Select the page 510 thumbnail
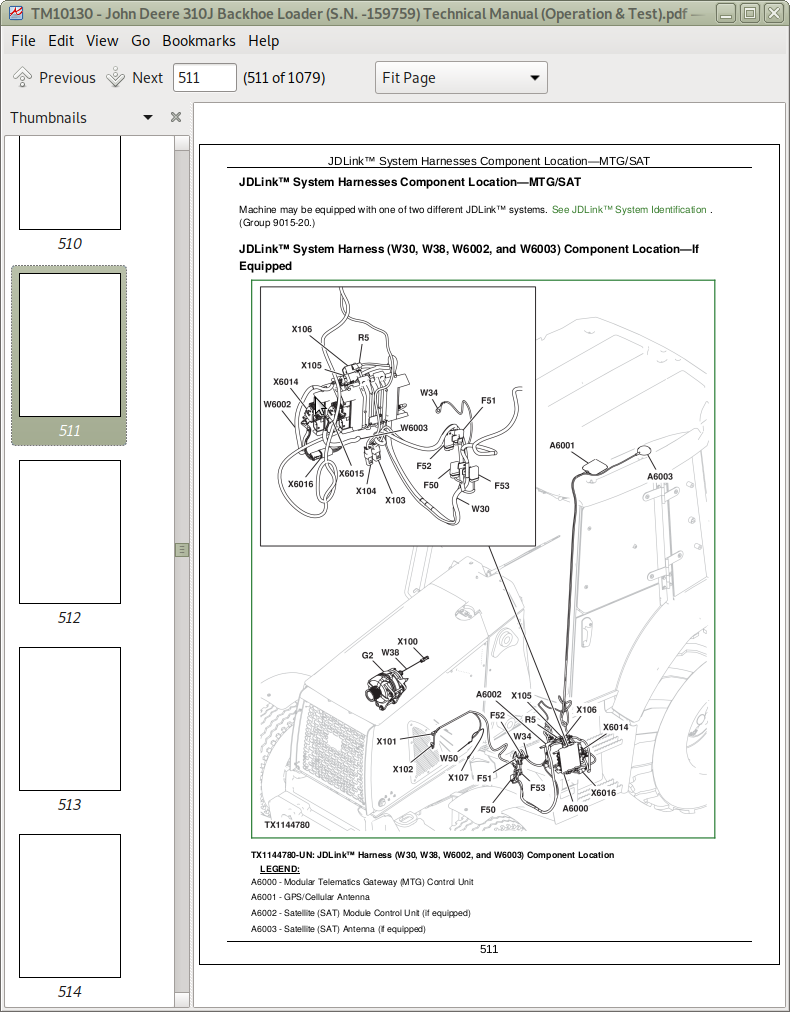The width and height of the screenshot is (790, 1012). coord(70,183)
